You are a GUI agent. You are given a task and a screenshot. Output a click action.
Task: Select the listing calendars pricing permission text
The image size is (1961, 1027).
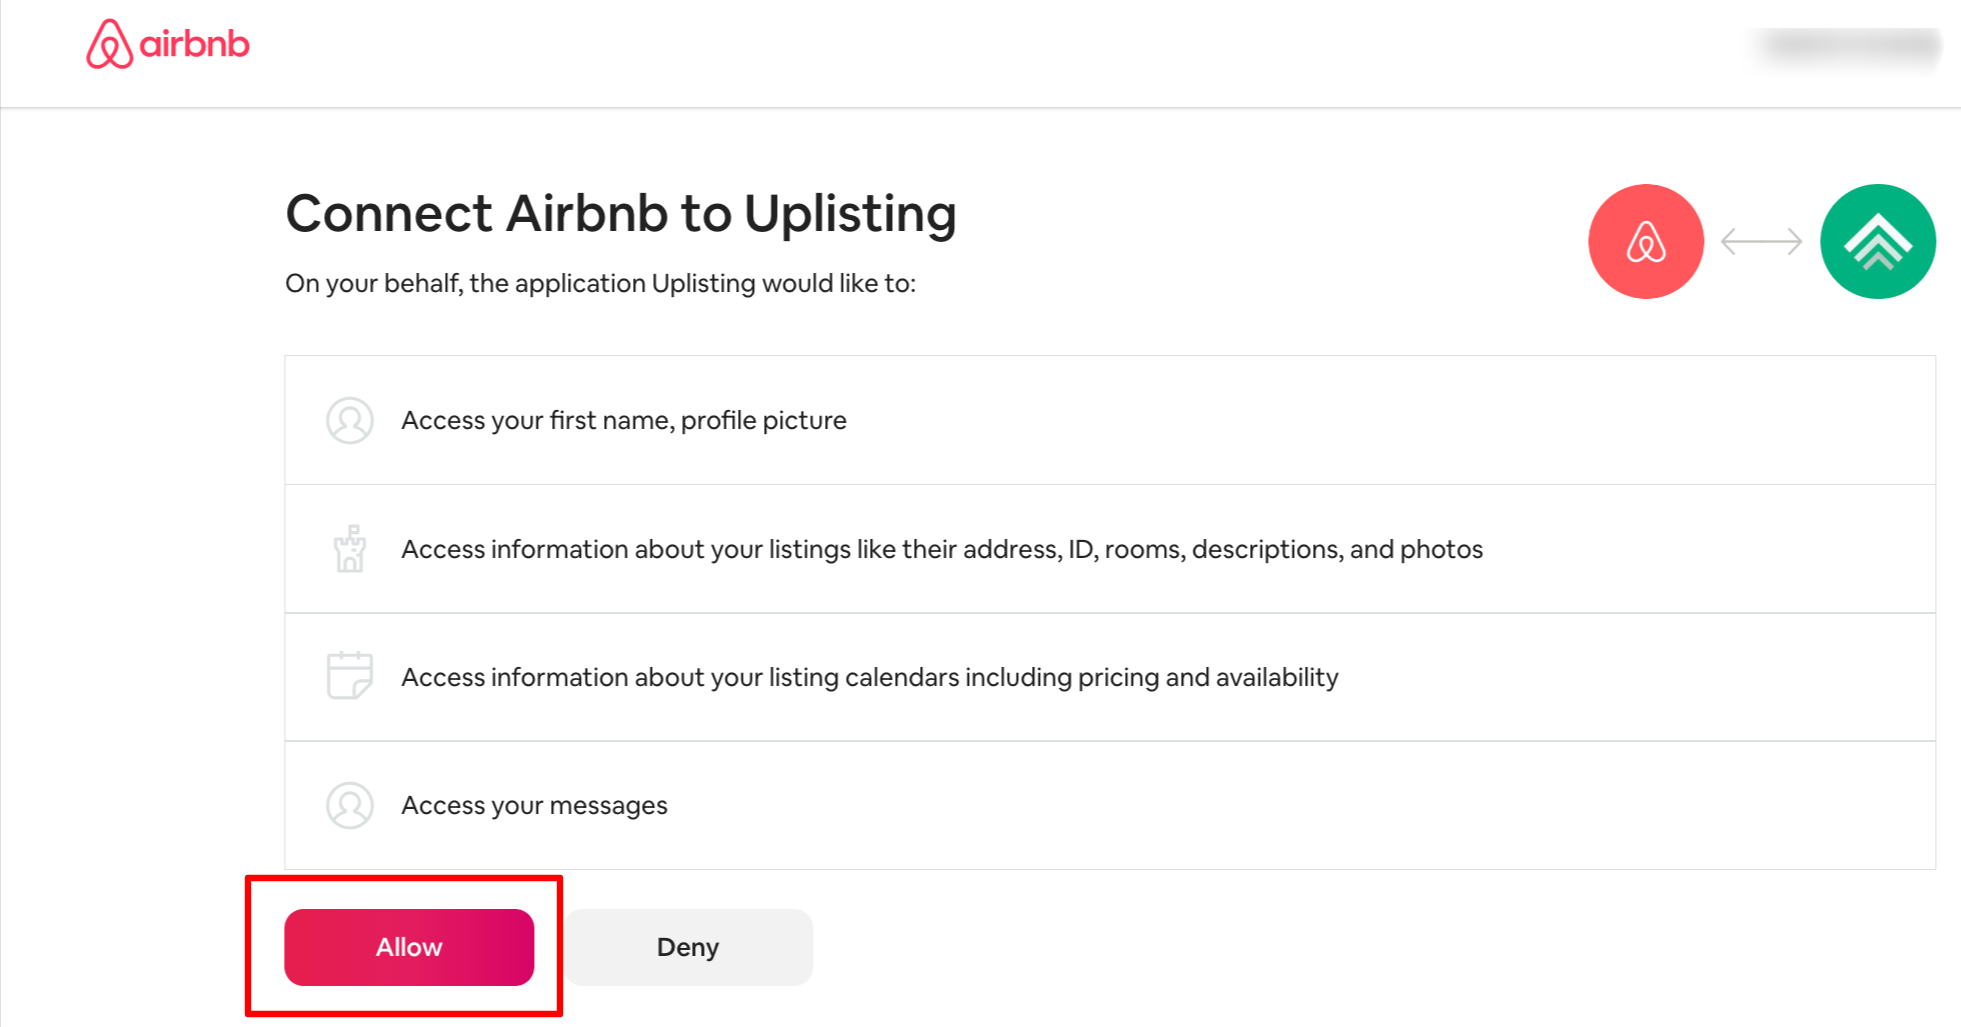[869, 677]
